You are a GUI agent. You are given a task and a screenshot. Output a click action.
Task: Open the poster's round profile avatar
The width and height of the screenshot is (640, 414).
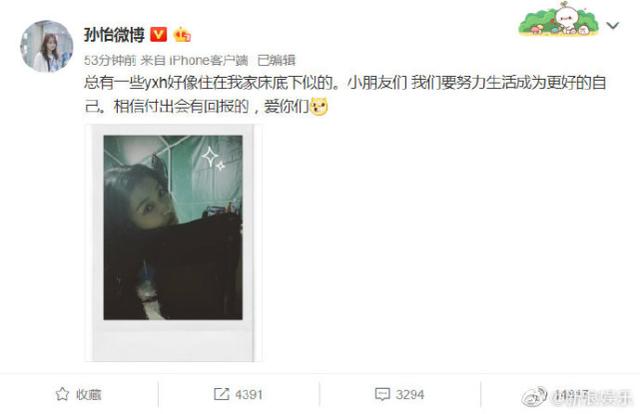click(x=47, y=47)
